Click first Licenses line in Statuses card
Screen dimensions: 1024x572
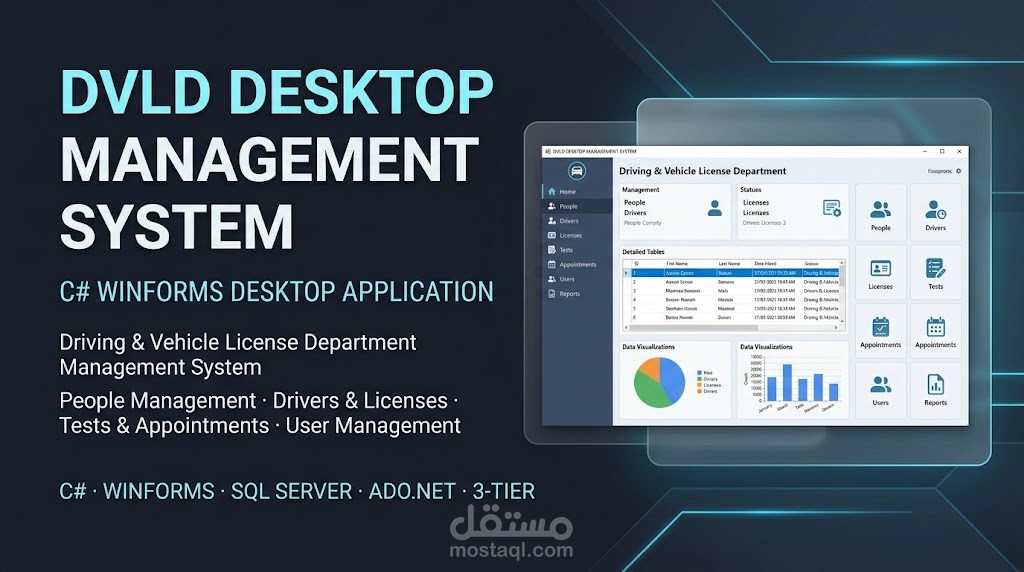click(x=756, y=202)
